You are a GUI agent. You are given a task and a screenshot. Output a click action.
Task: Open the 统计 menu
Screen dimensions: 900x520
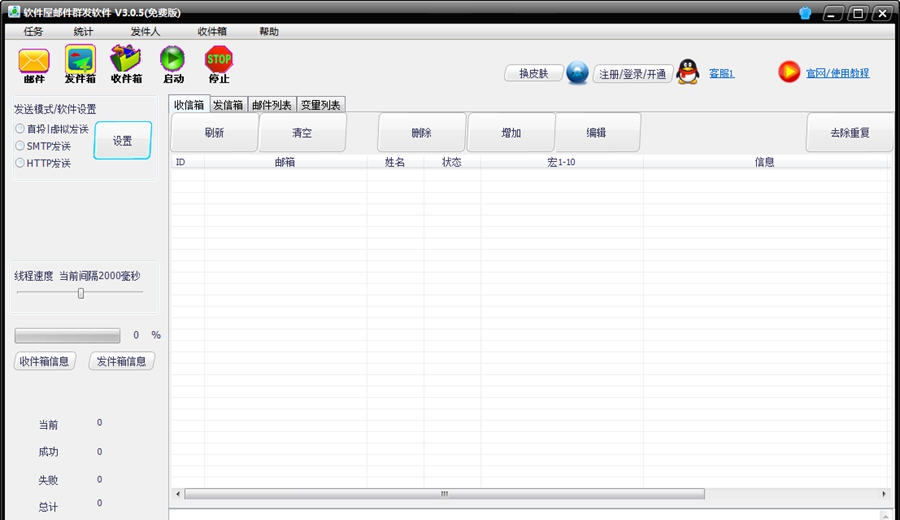[83, 31]
